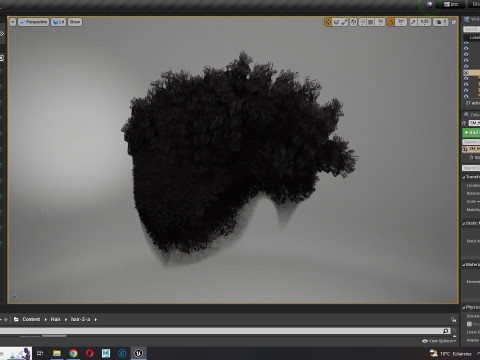Select the translate gizmo tool

(328, 22)
